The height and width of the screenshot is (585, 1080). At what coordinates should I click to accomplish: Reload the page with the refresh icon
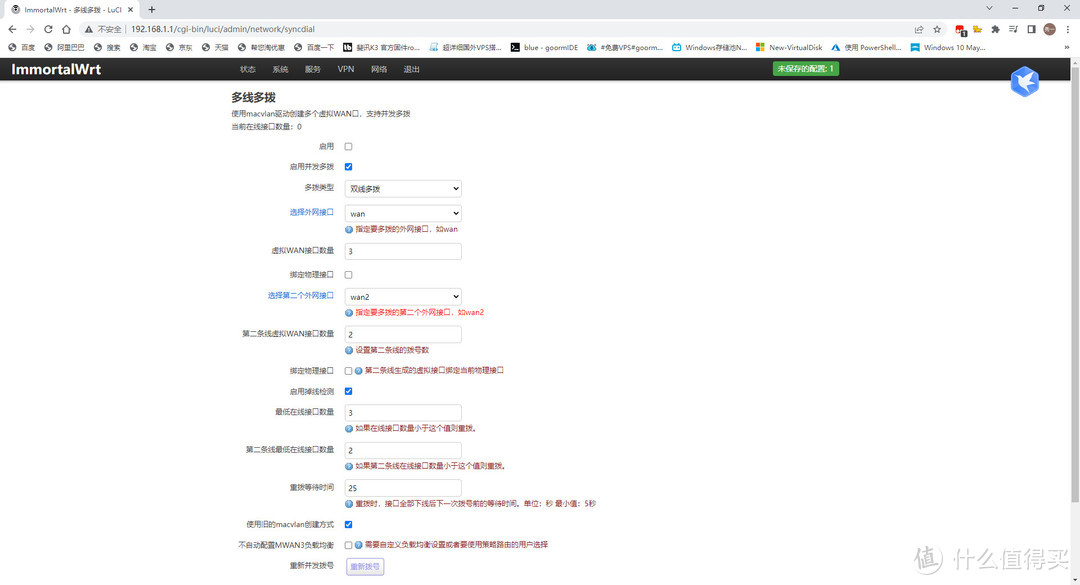coord(48,29)
